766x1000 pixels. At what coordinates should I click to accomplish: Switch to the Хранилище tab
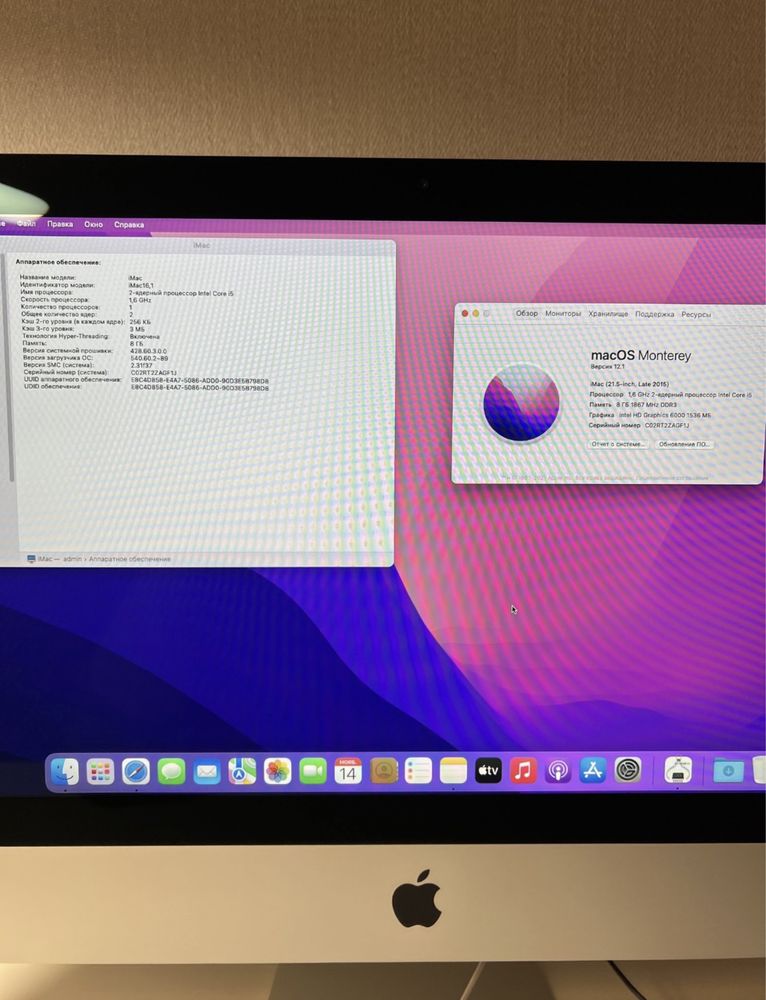pos(608,314)
